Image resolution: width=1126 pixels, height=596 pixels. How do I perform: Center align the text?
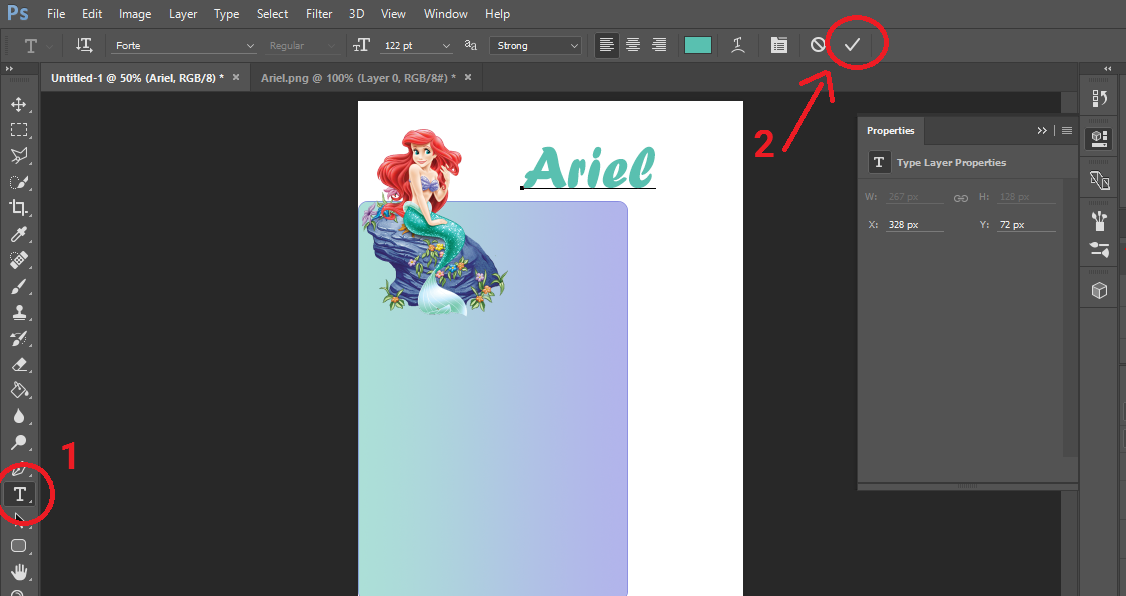[633, 45]
